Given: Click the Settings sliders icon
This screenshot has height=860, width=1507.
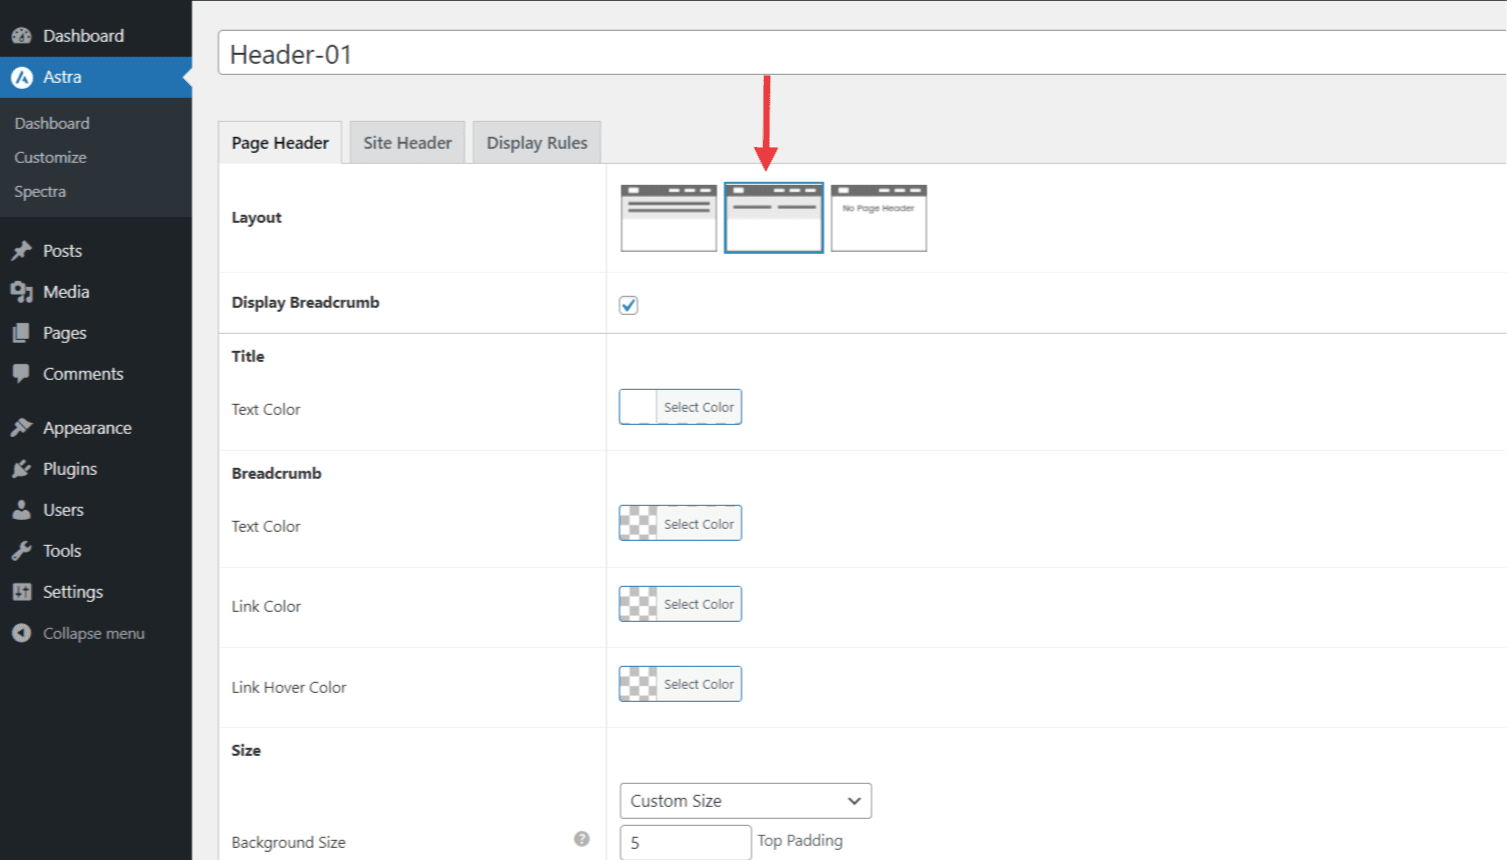Looking at the screenshot, I should pyautogui.click(x=22, y=592).
